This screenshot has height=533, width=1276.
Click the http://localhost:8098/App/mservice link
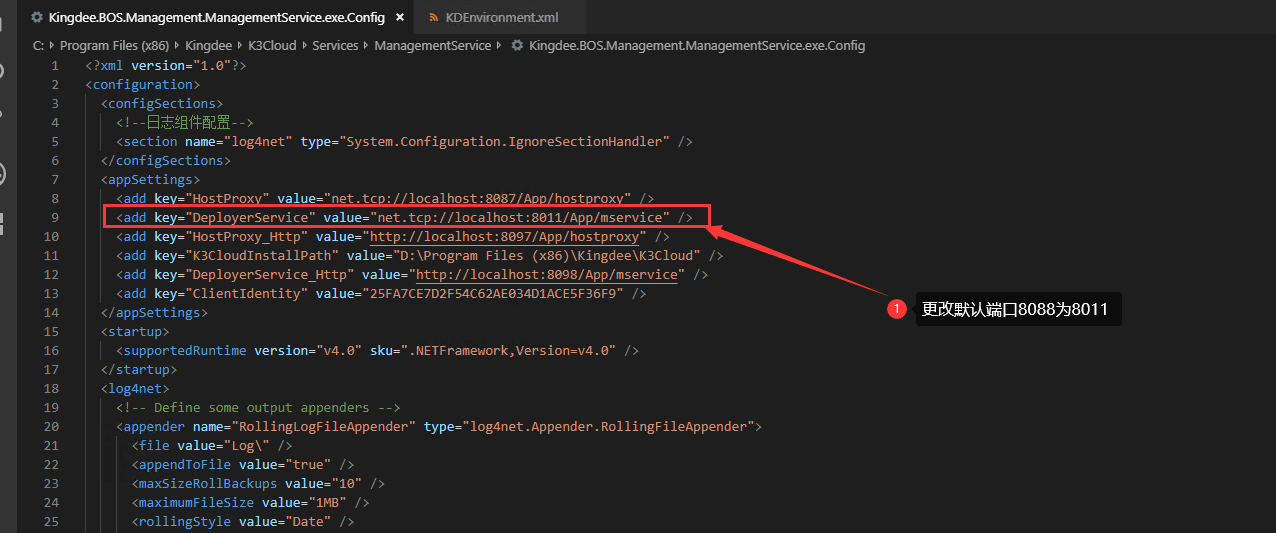pos(550,275)
